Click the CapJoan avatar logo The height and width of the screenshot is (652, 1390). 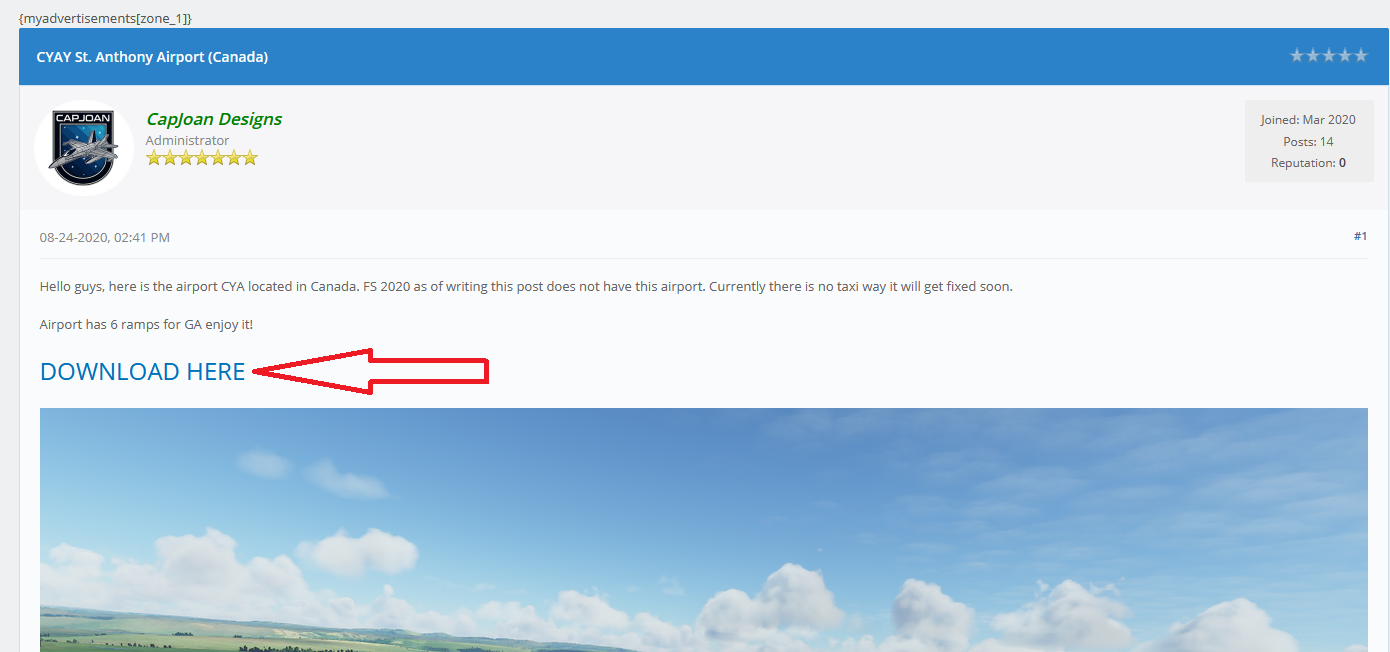tap(84, 147)
